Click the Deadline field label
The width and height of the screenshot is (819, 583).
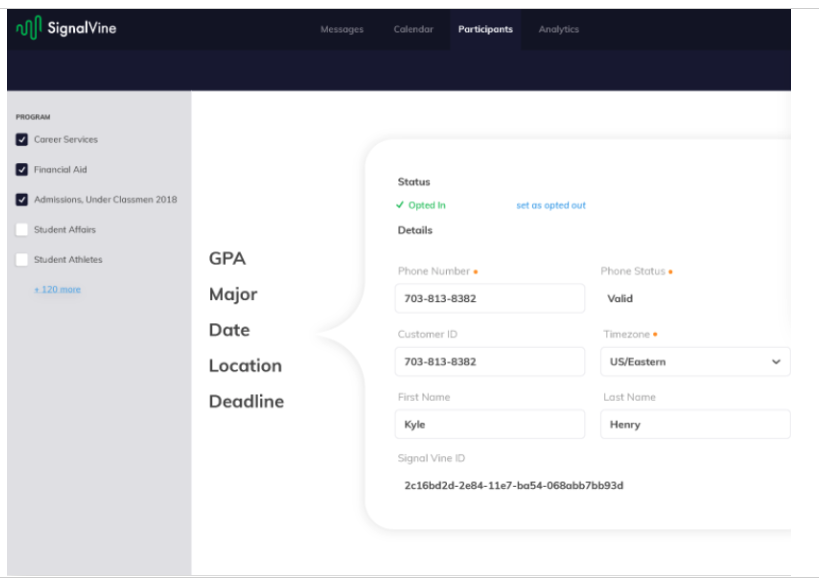pos(245,399)
